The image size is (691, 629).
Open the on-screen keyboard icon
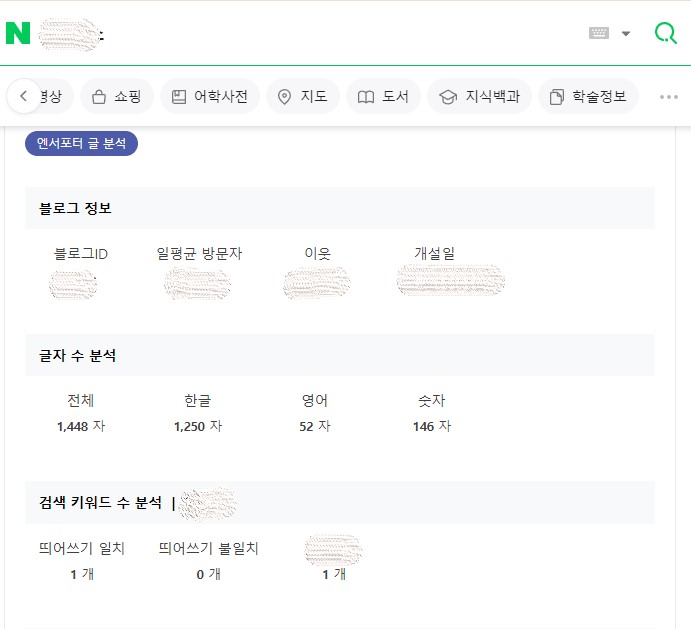tap(599, 33)
